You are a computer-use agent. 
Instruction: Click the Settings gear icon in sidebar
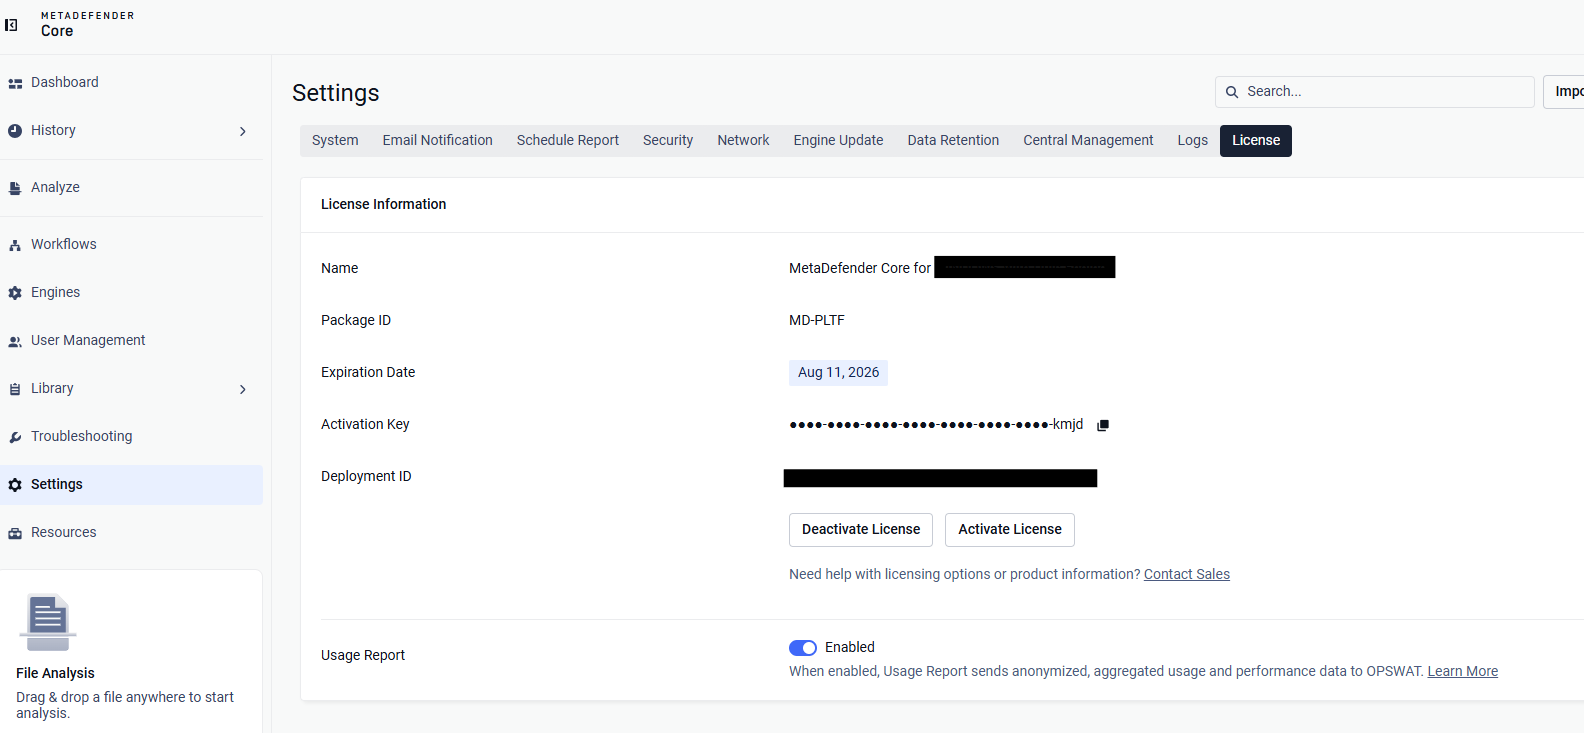pyautogui.click(x=15, y=485)
